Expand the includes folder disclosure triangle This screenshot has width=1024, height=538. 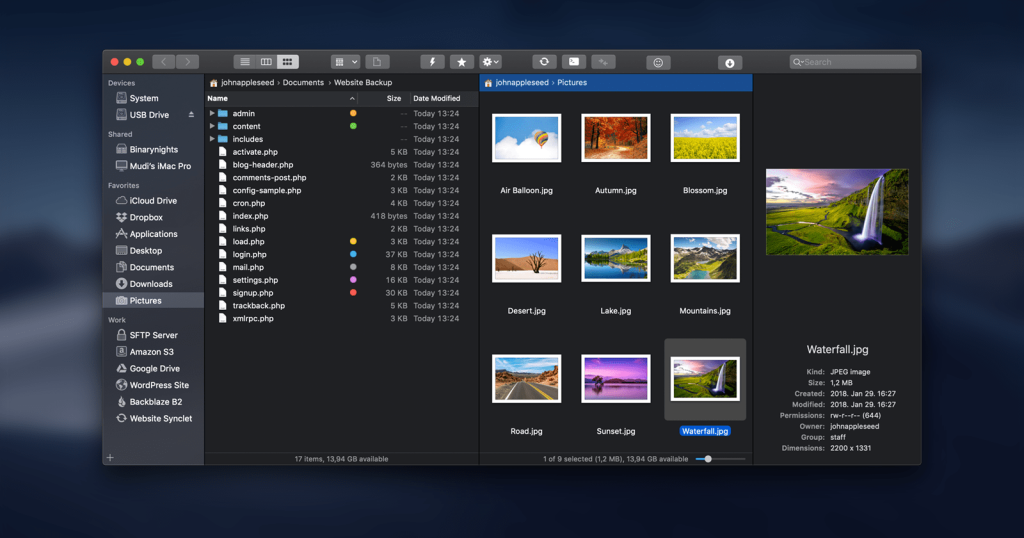pos(212,139)
